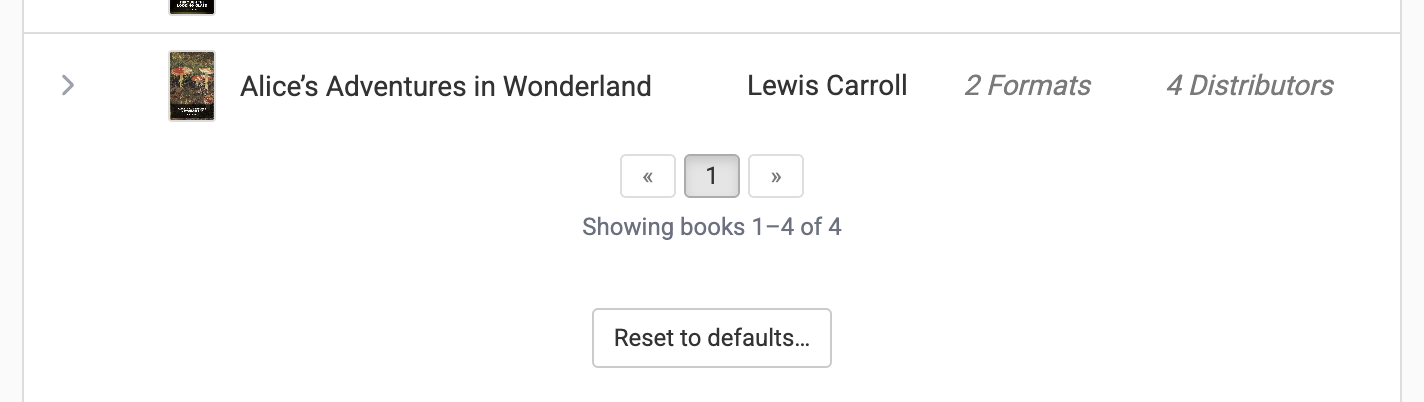Select page 1 in pagination

pyautogui.click(x=711, y=177)
